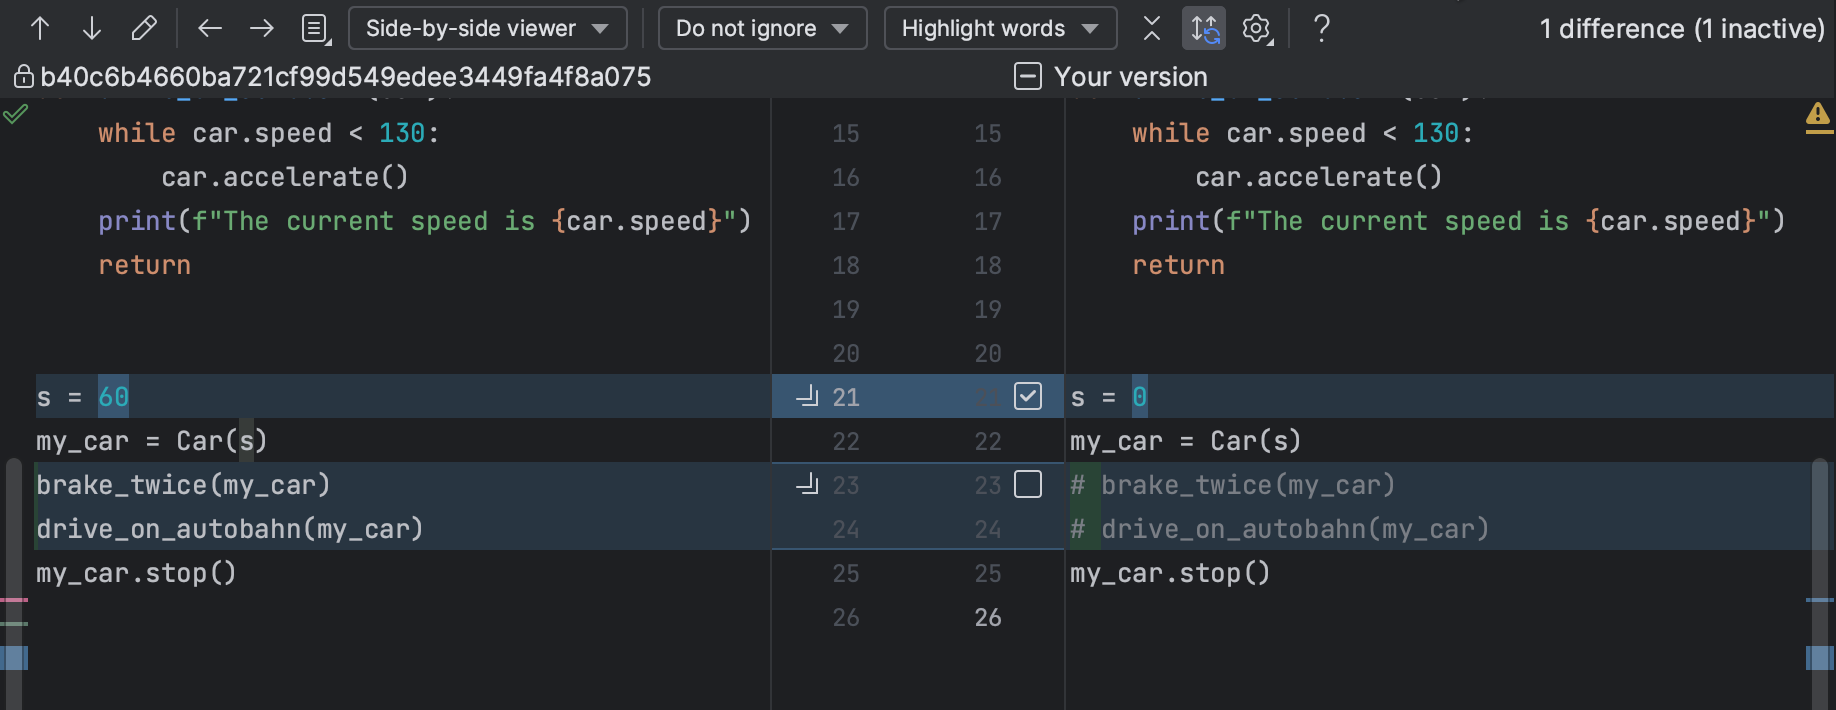Open the Do not ignore dropdown
Viewport: 1836px width, 710px height.
[762, 28]
